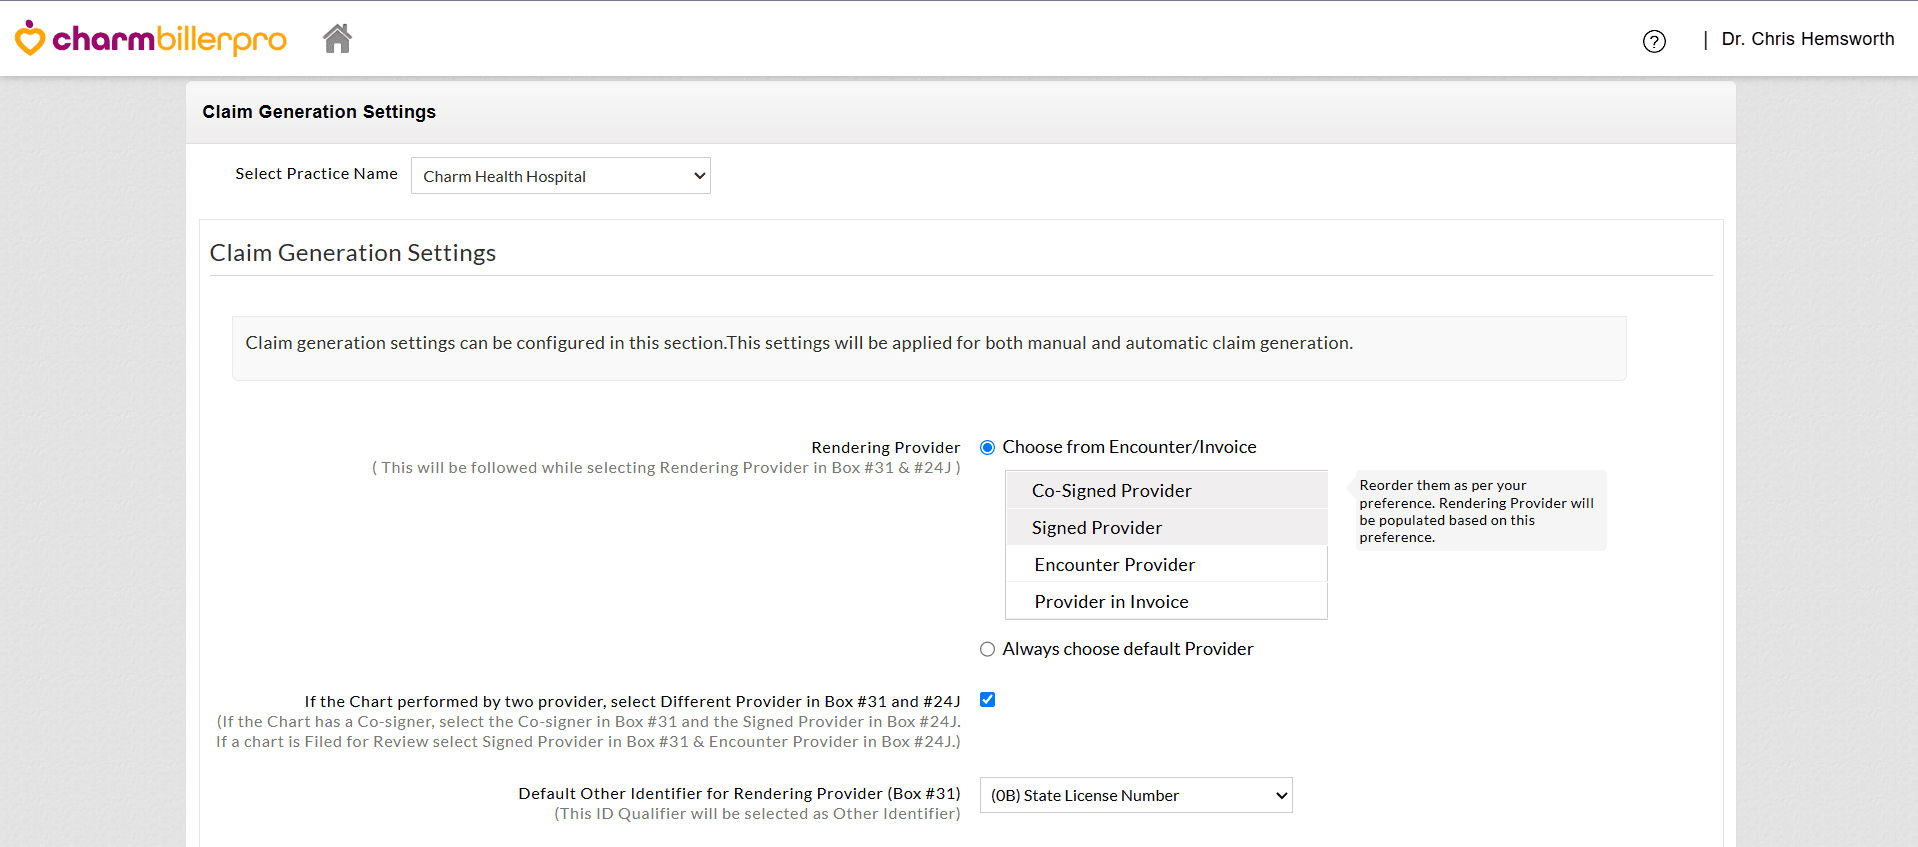The width and height of the screenshot is (1918, 847).
Task: Click the CharmBillerPro logo
Action: [x=150, y=38]
